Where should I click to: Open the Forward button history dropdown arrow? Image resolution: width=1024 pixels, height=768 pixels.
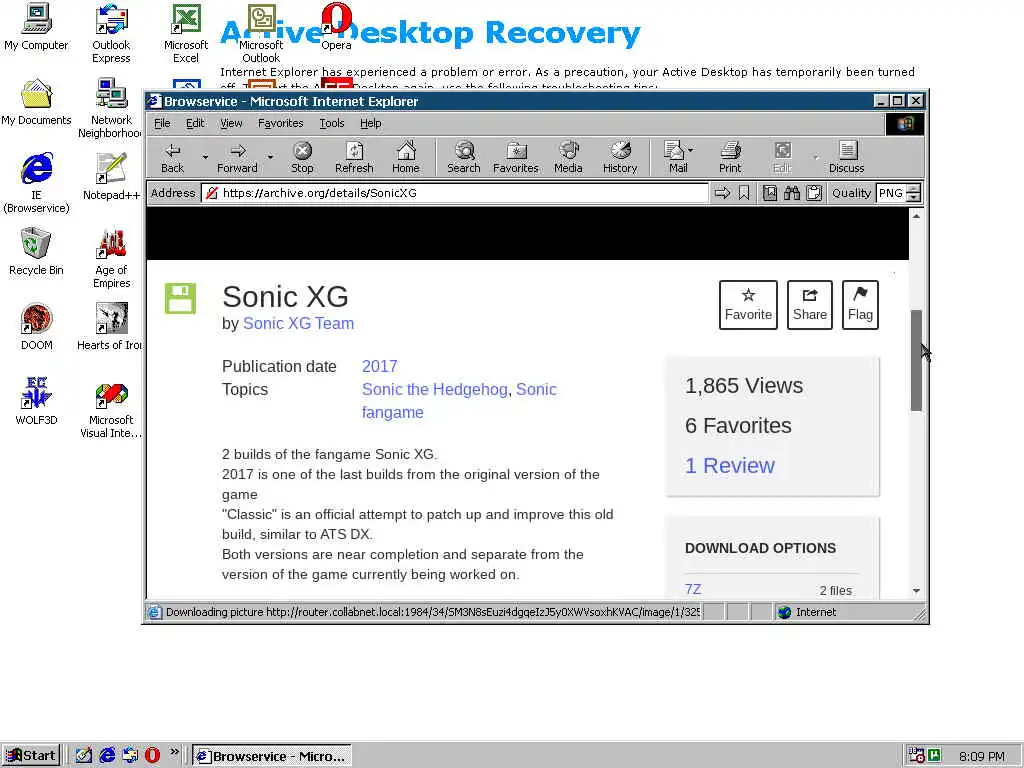pos(270,157)
